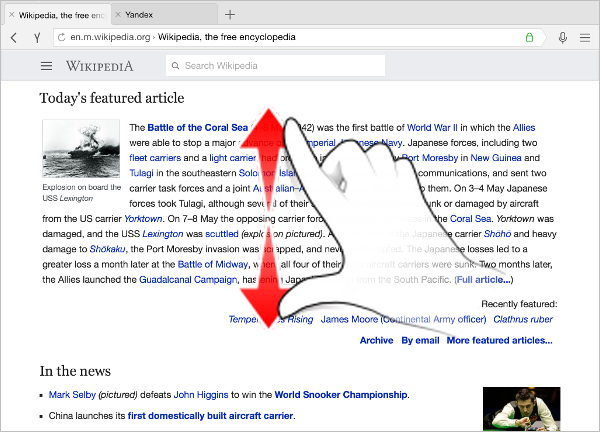600x432 pixels.
Task: Open the Mark Selby link
Action: [72, 395]
